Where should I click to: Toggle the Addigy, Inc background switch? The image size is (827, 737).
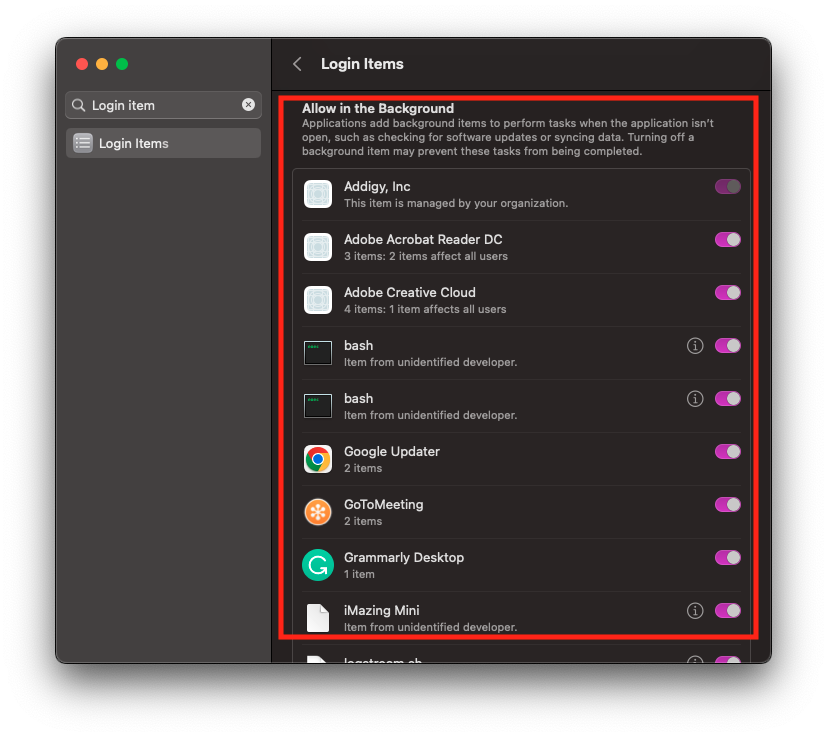point(728,187)
